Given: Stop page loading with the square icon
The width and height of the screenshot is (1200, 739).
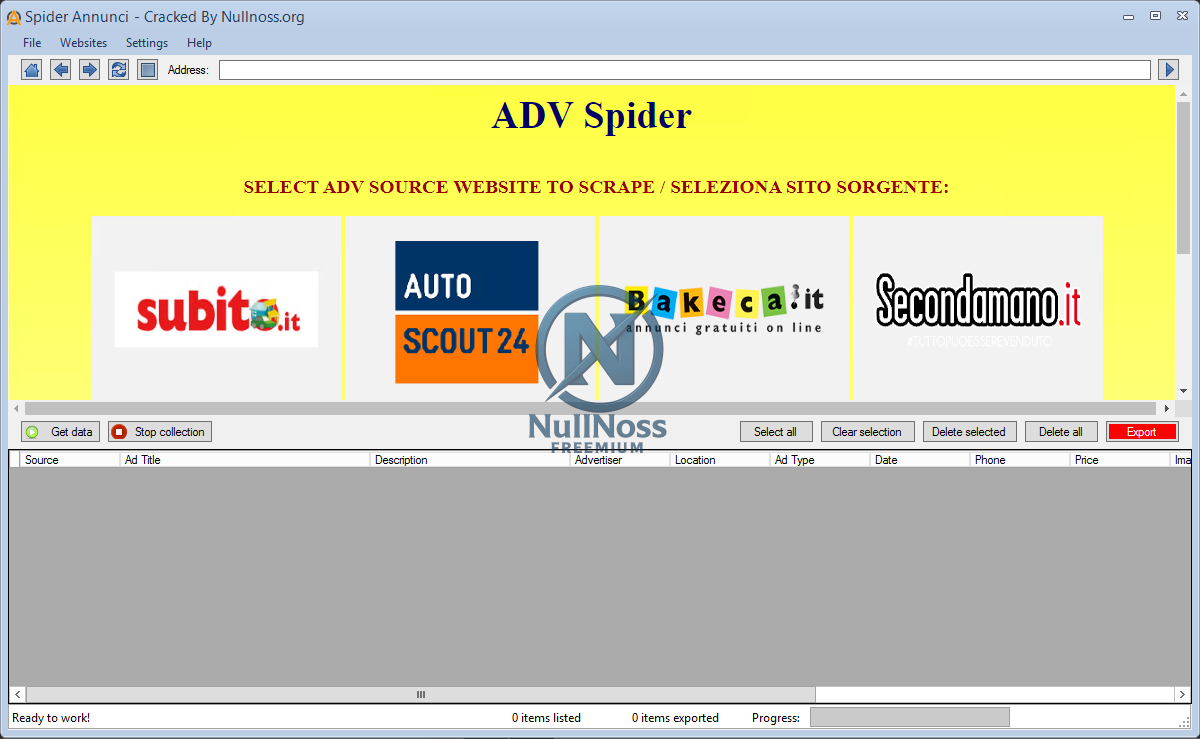Looking at the screenshot, I should [x=146, y=69].
